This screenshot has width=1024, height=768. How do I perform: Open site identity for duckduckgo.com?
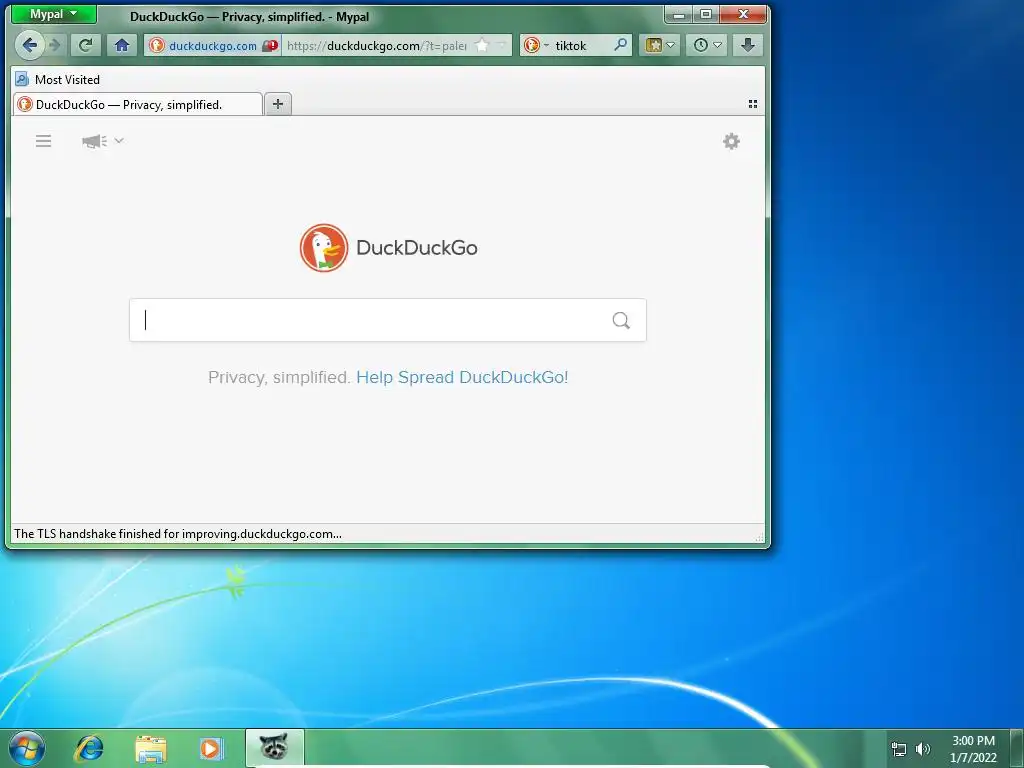[x=203, y=46]
